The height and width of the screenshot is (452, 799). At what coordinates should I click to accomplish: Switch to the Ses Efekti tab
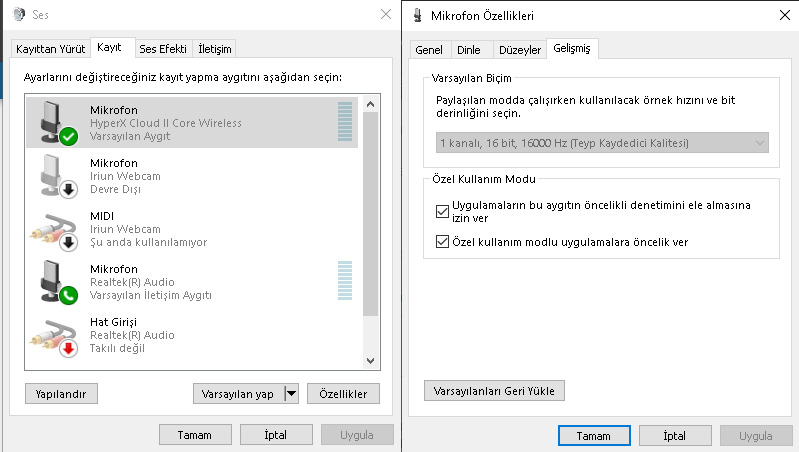pyautogui.click(x=164, y=48)
